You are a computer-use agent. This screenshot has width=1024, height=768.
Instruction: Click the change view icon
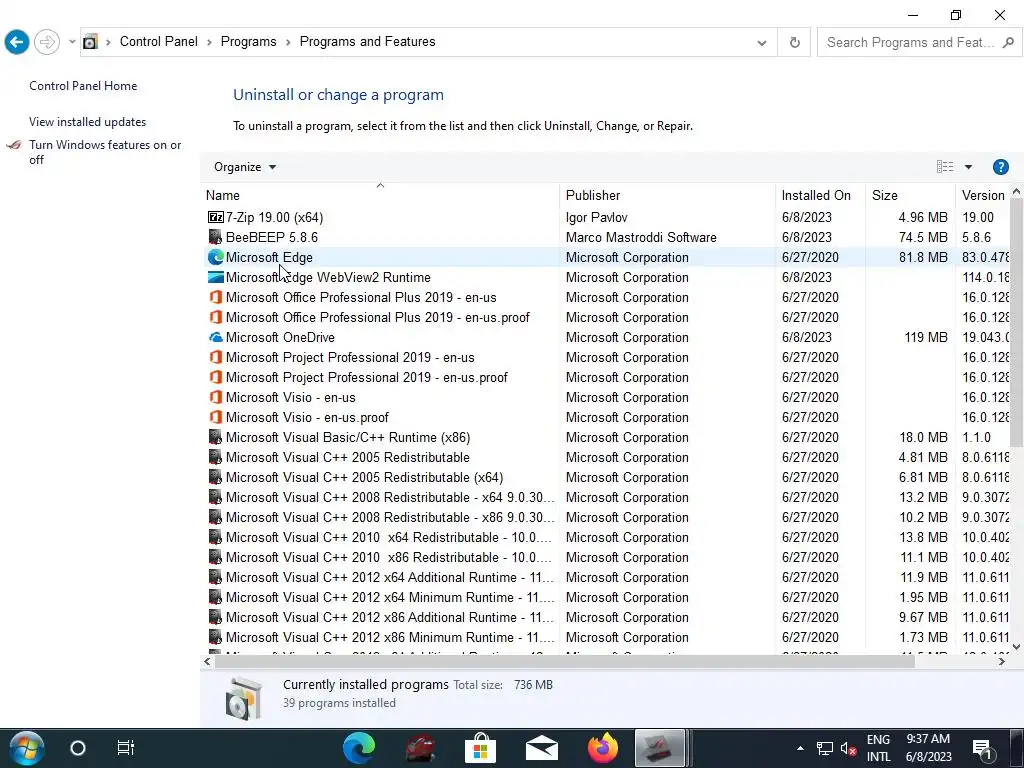pos(945,167)
